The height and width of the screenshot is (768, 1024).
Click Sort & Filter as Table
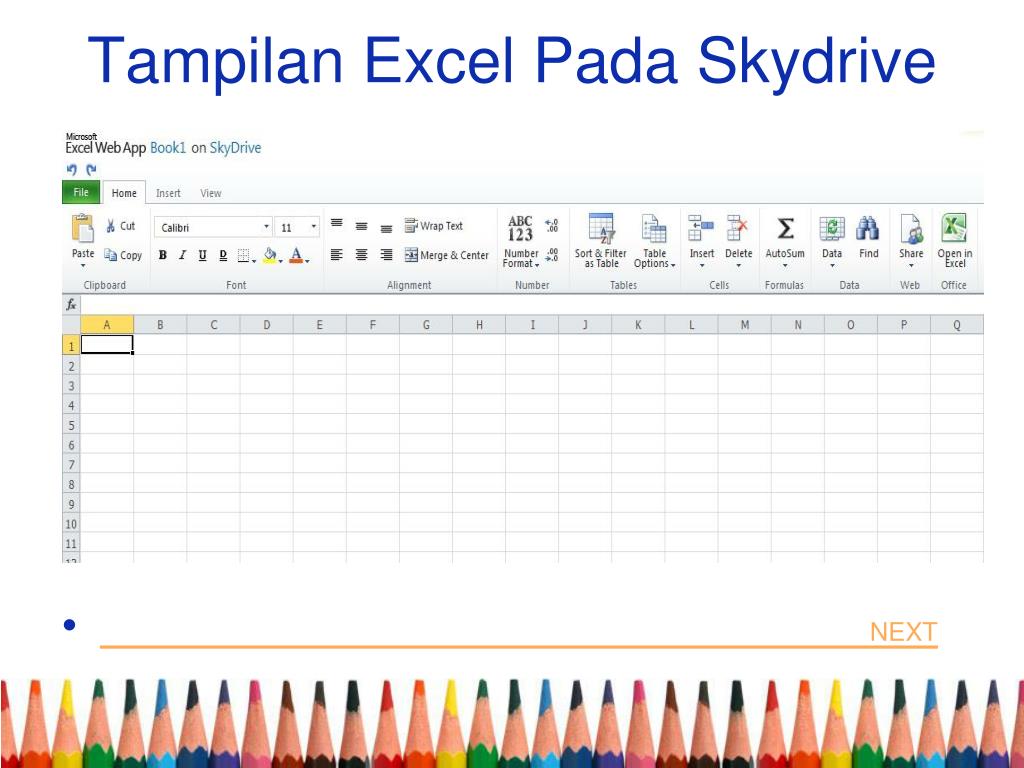click(601, 242)
